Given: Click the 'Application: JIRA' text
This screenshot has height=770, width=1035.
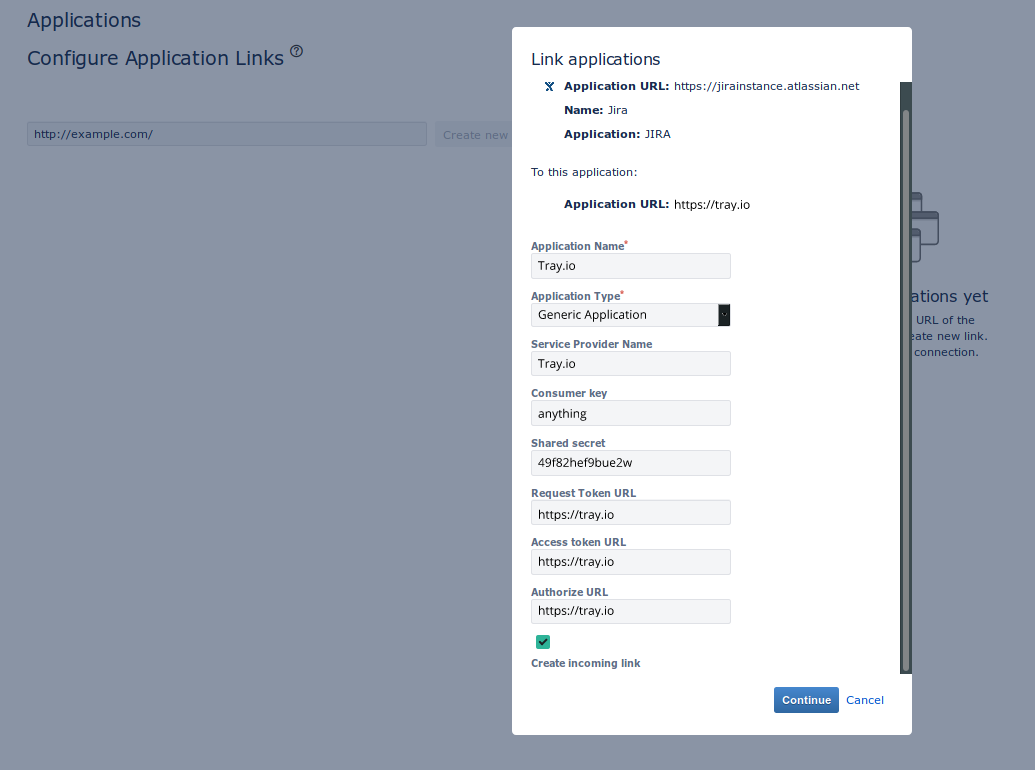Looking at the screenshot, I should click(x=617, y=134).
